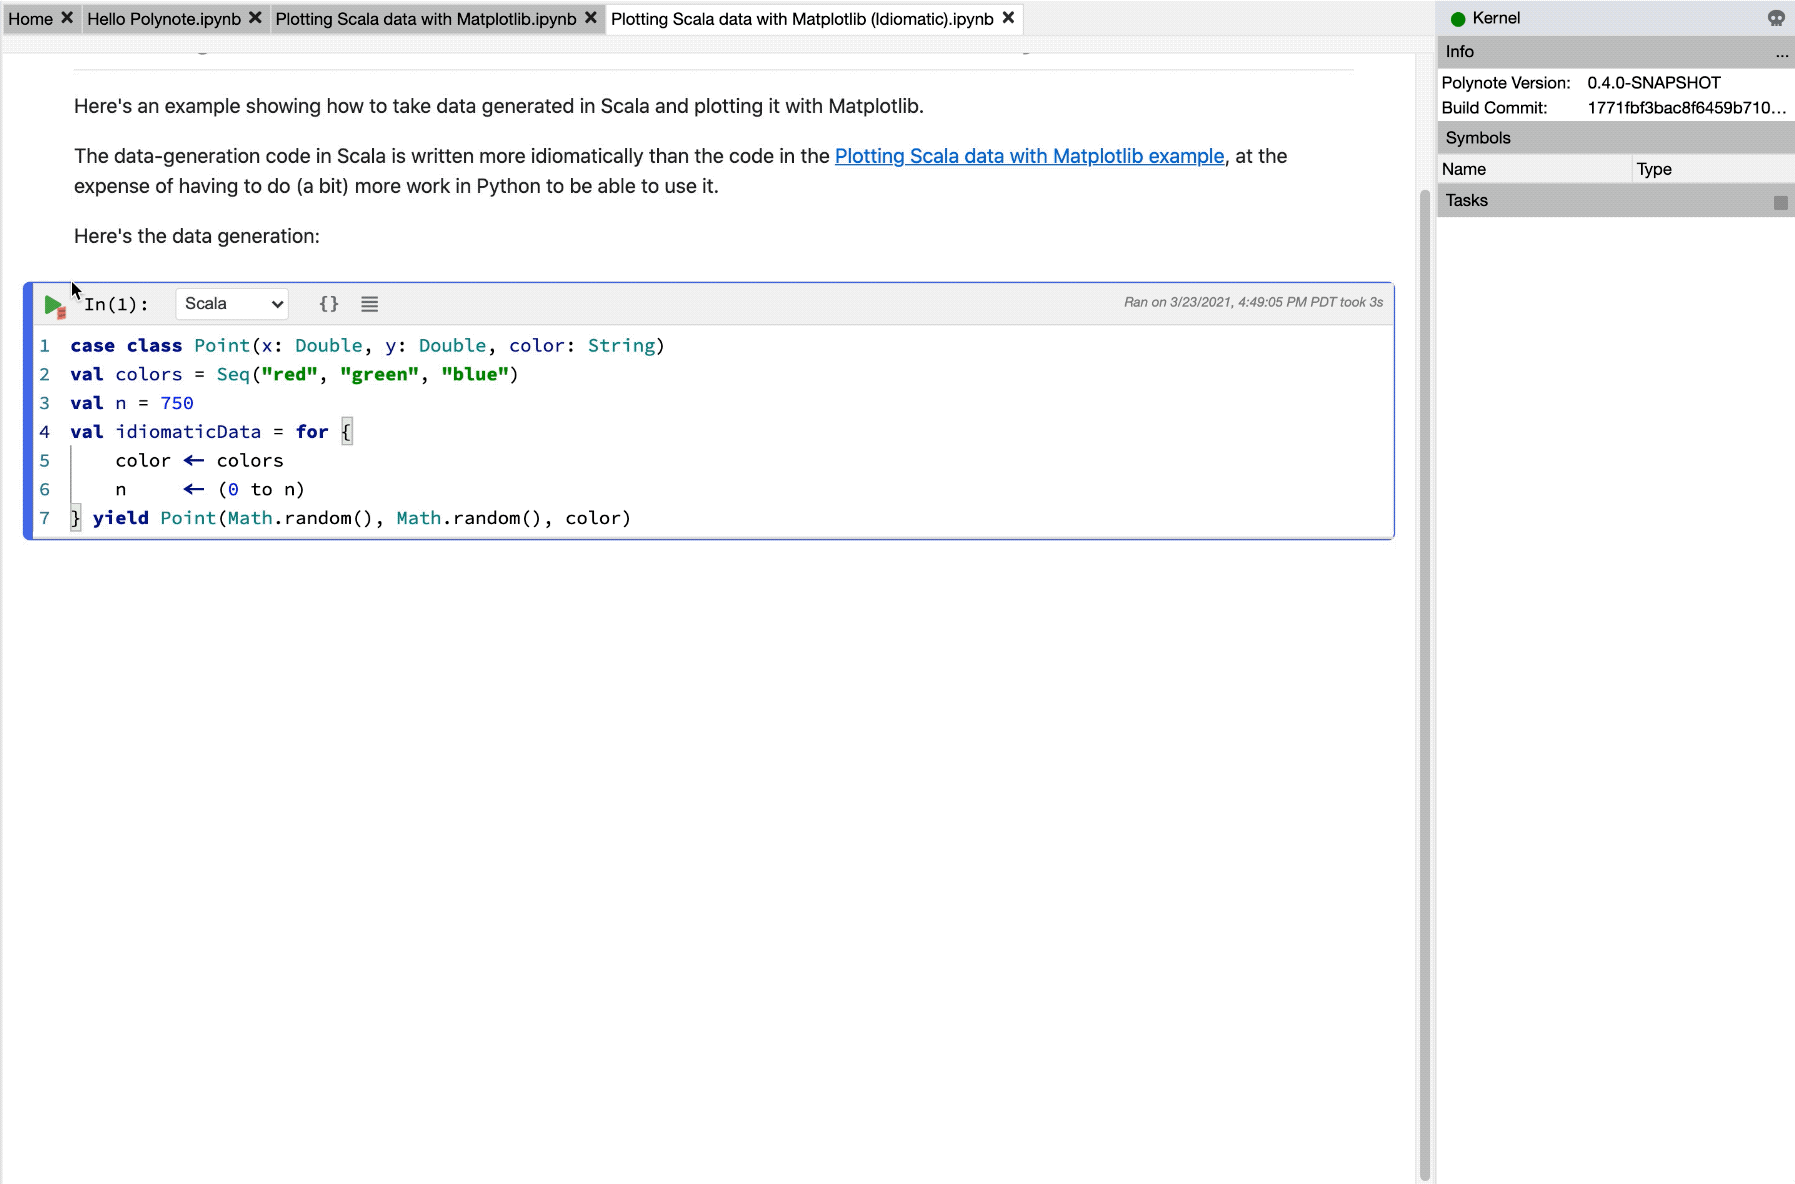Click the green kernel status dot
Image resolution: width=1795 pixels, height=1184 pixels.
tap(1458, 17)
